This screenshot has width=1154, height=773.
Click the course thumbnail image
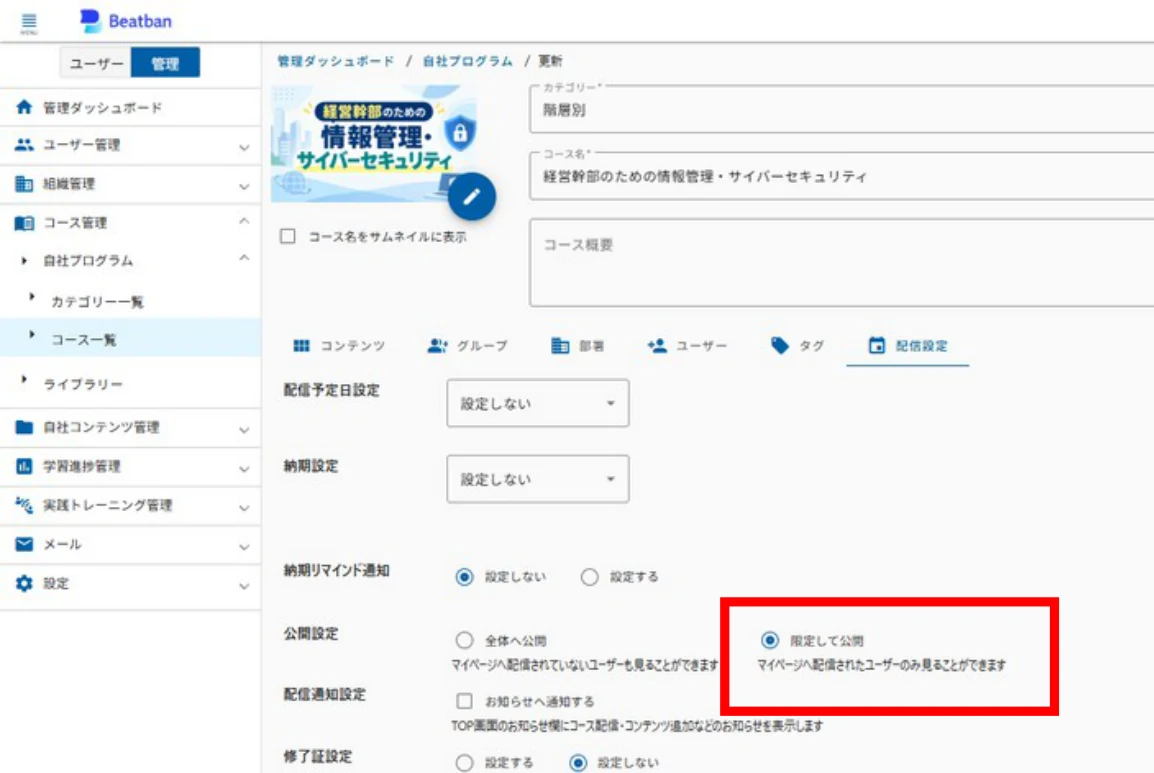click(x=373, y=144)
